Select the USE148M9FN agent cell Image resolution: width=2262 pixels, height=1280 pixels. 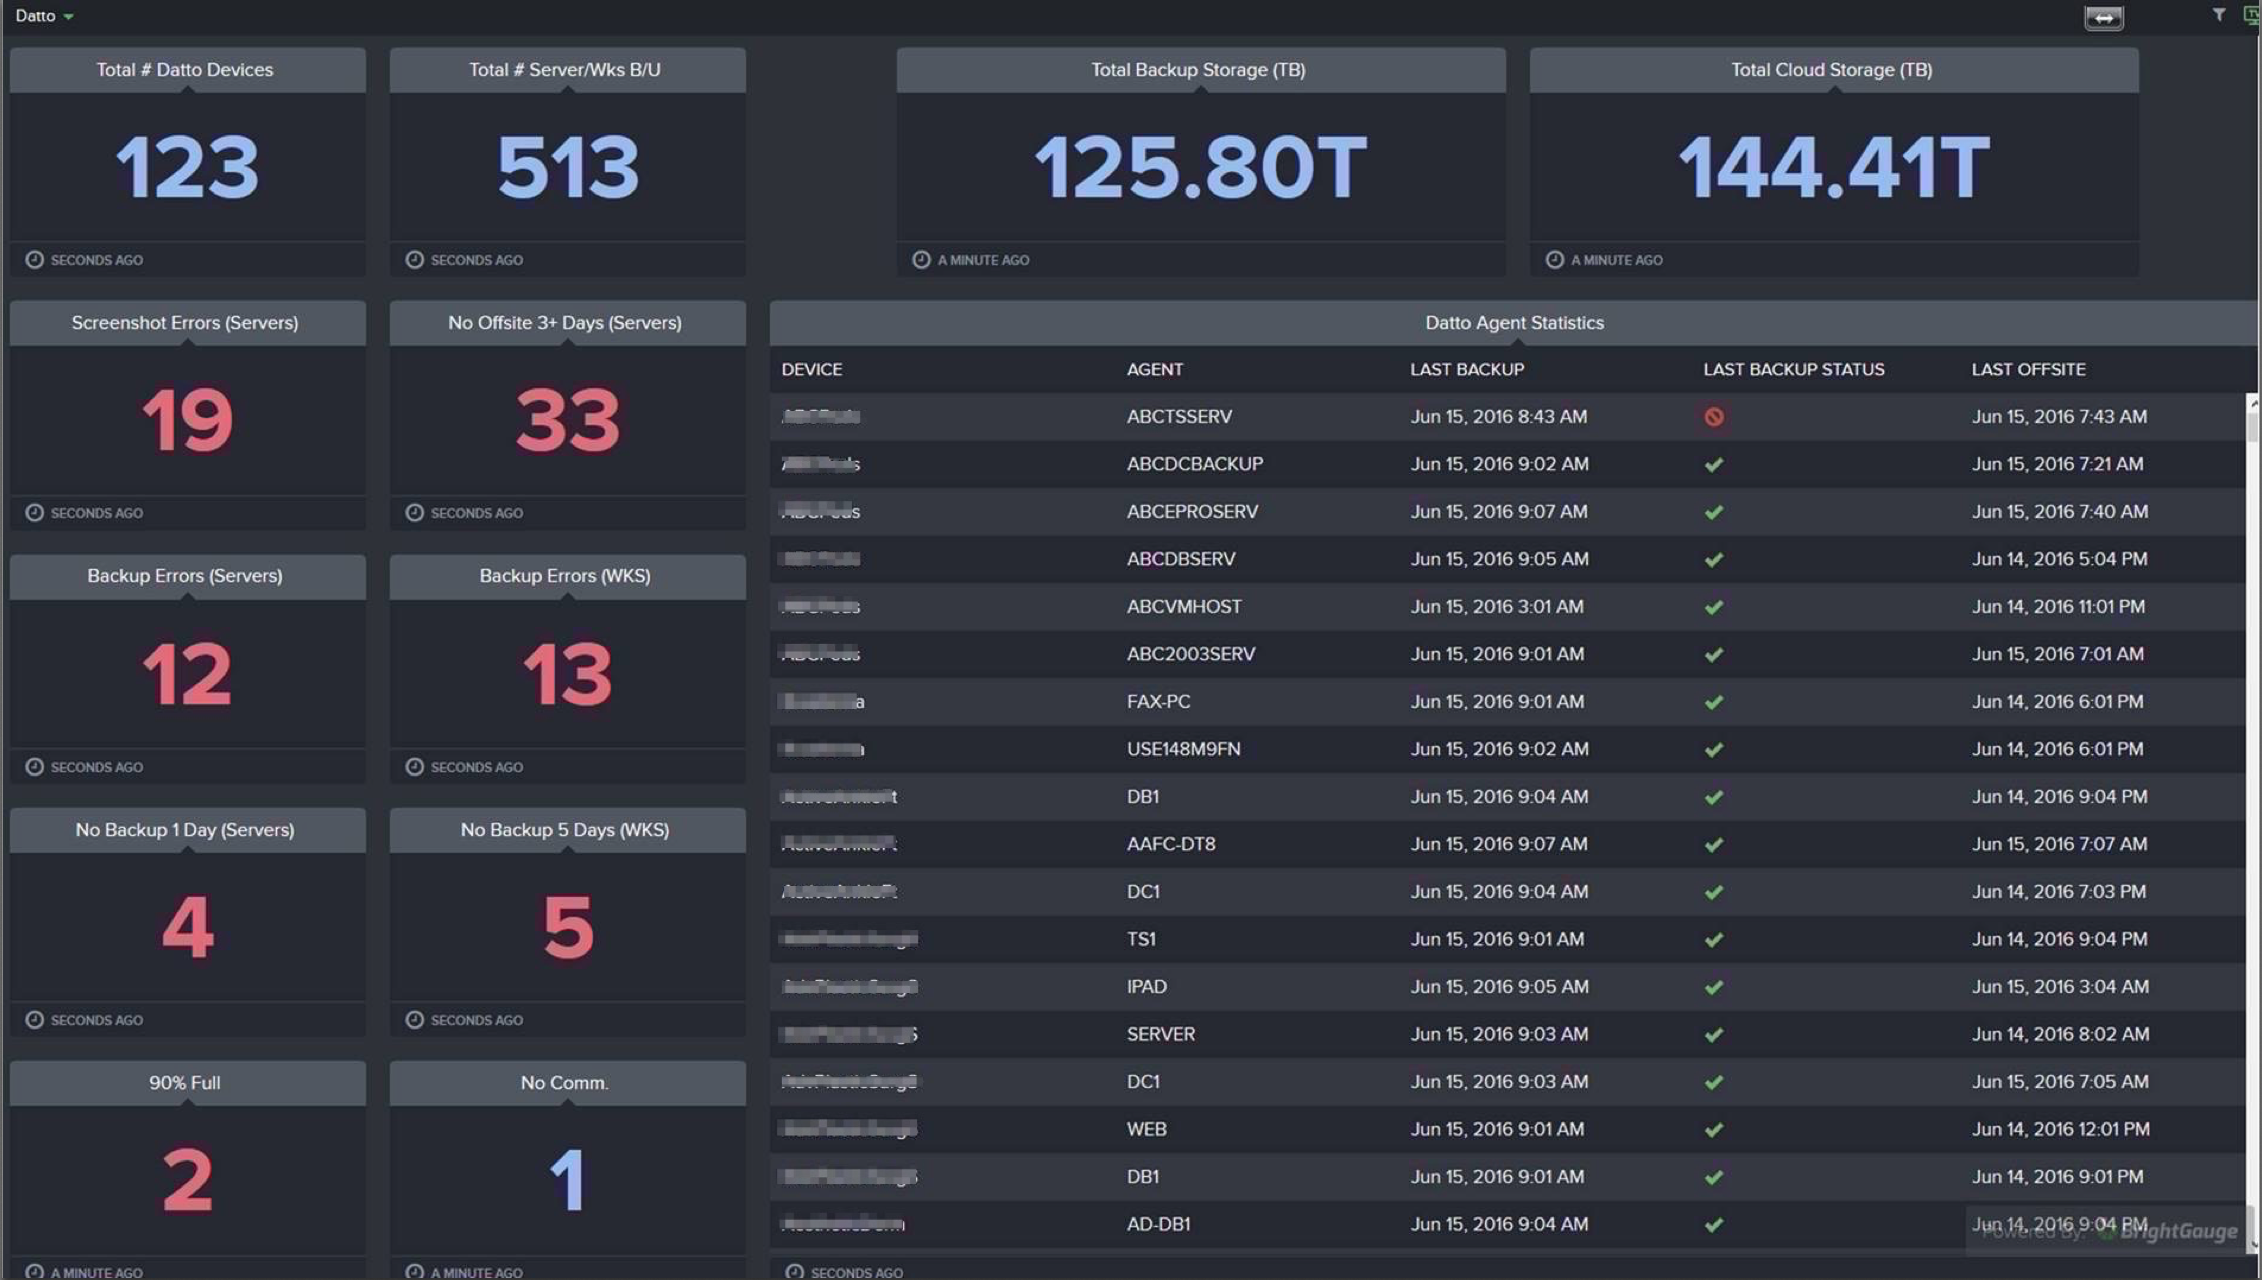coord(1183,749)
